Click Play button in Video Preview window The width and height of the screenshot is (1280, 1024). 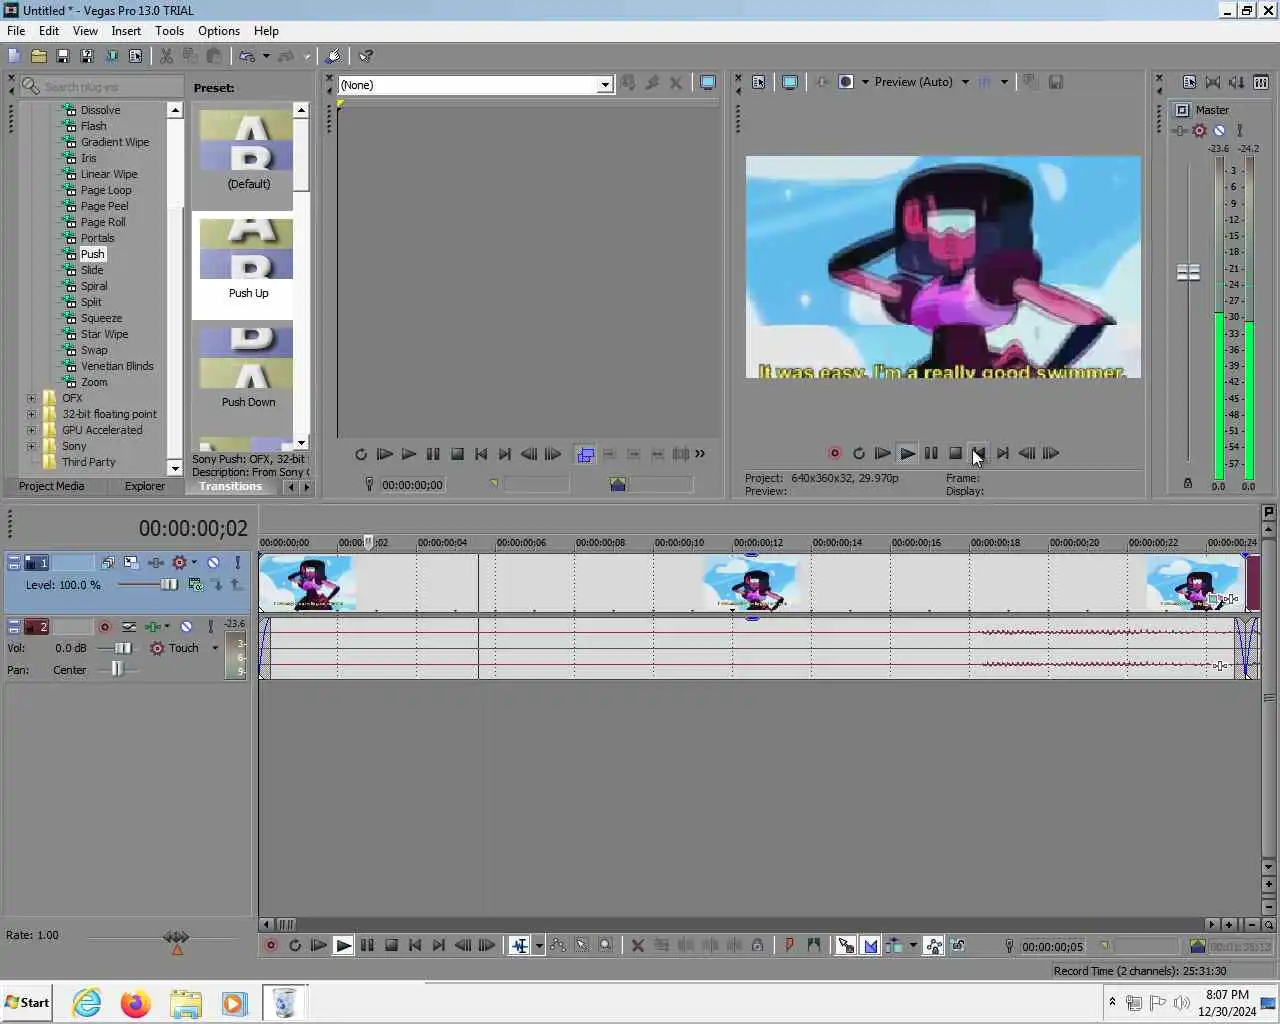click(x=907, y=453)
